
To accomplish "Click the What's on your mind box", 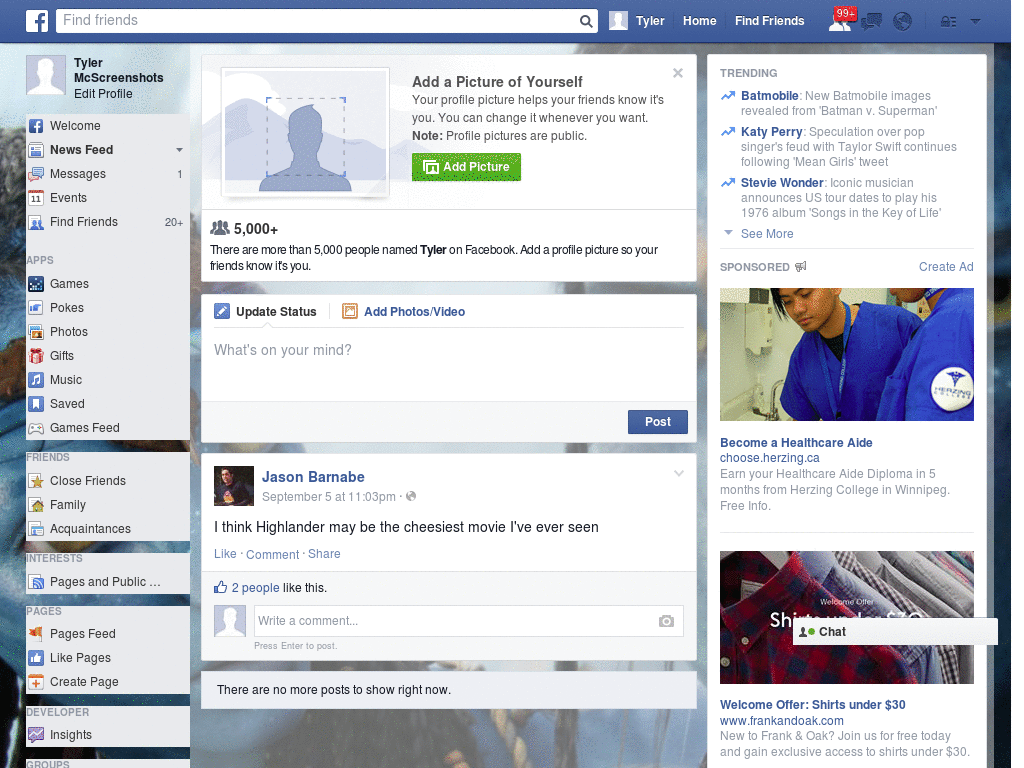I will pos(449,364).
